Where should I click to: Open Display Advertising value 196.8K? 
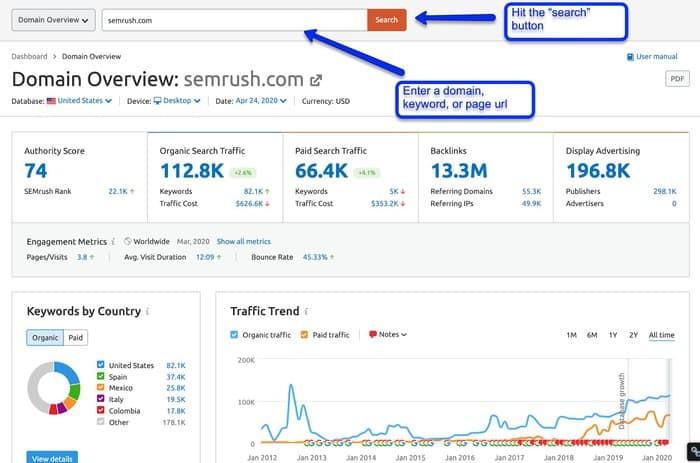pos(598,171)
